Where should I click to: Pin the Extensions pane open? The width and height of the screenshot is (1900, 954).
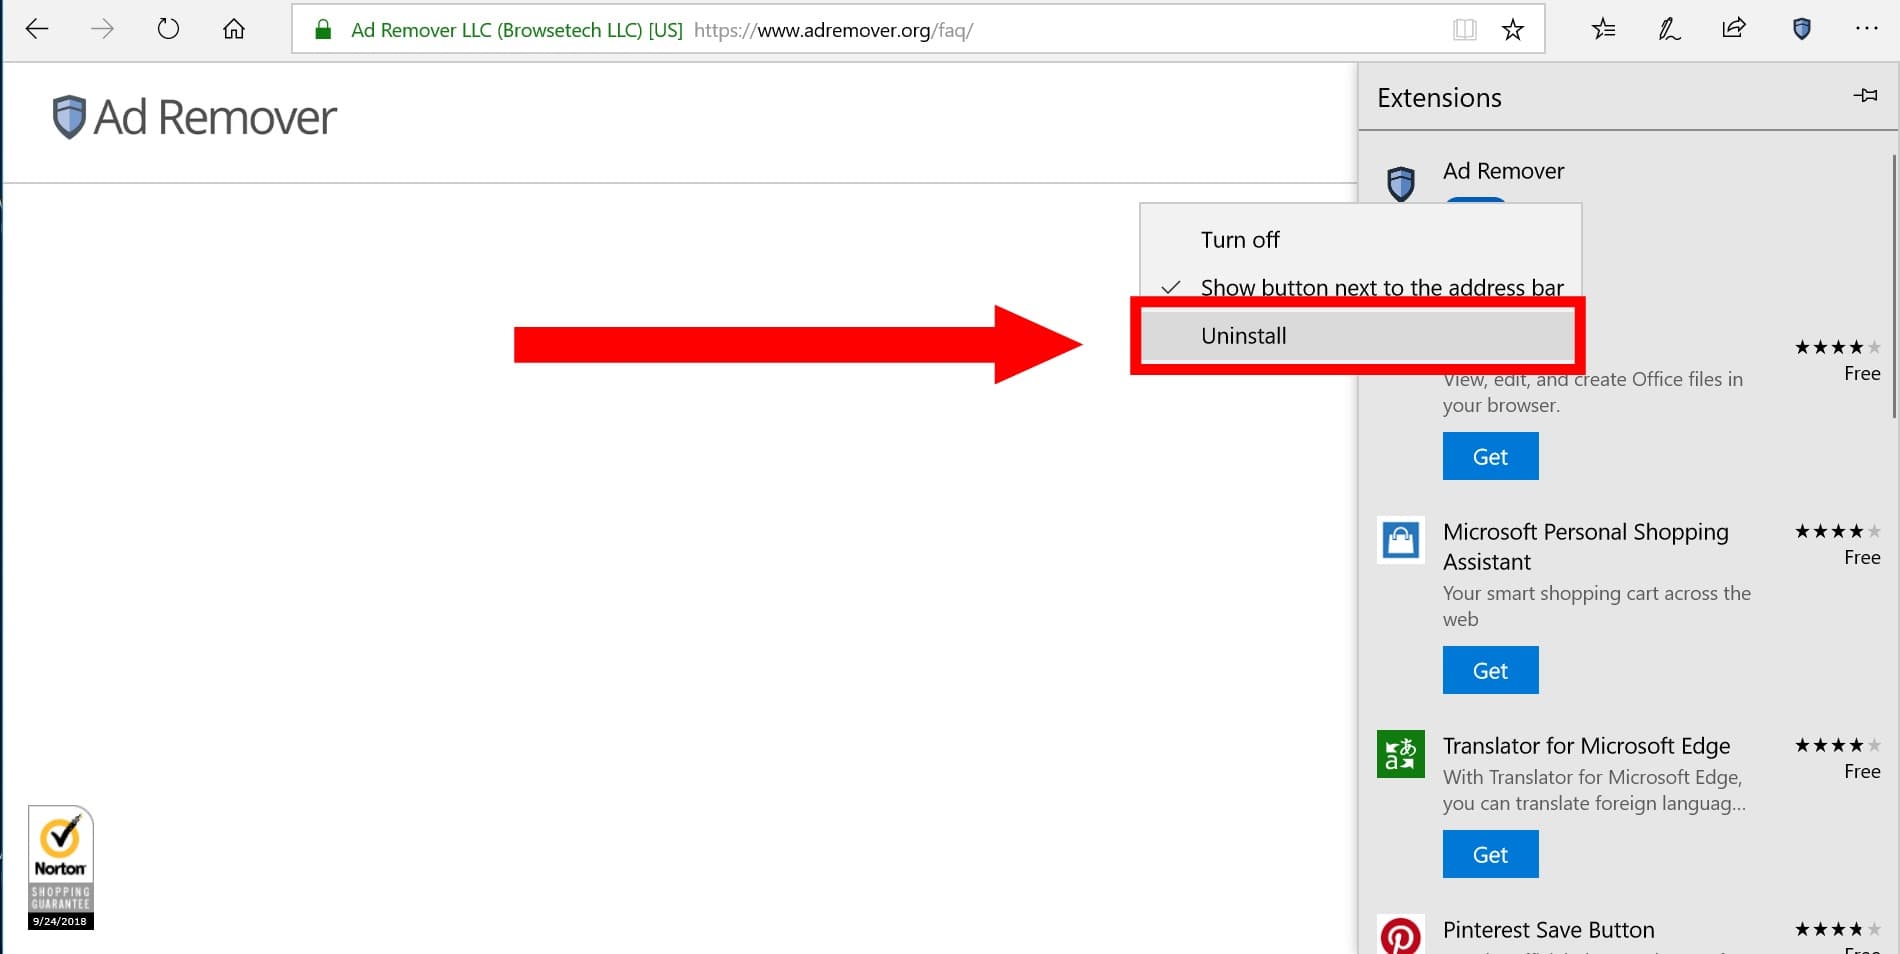1865,96
